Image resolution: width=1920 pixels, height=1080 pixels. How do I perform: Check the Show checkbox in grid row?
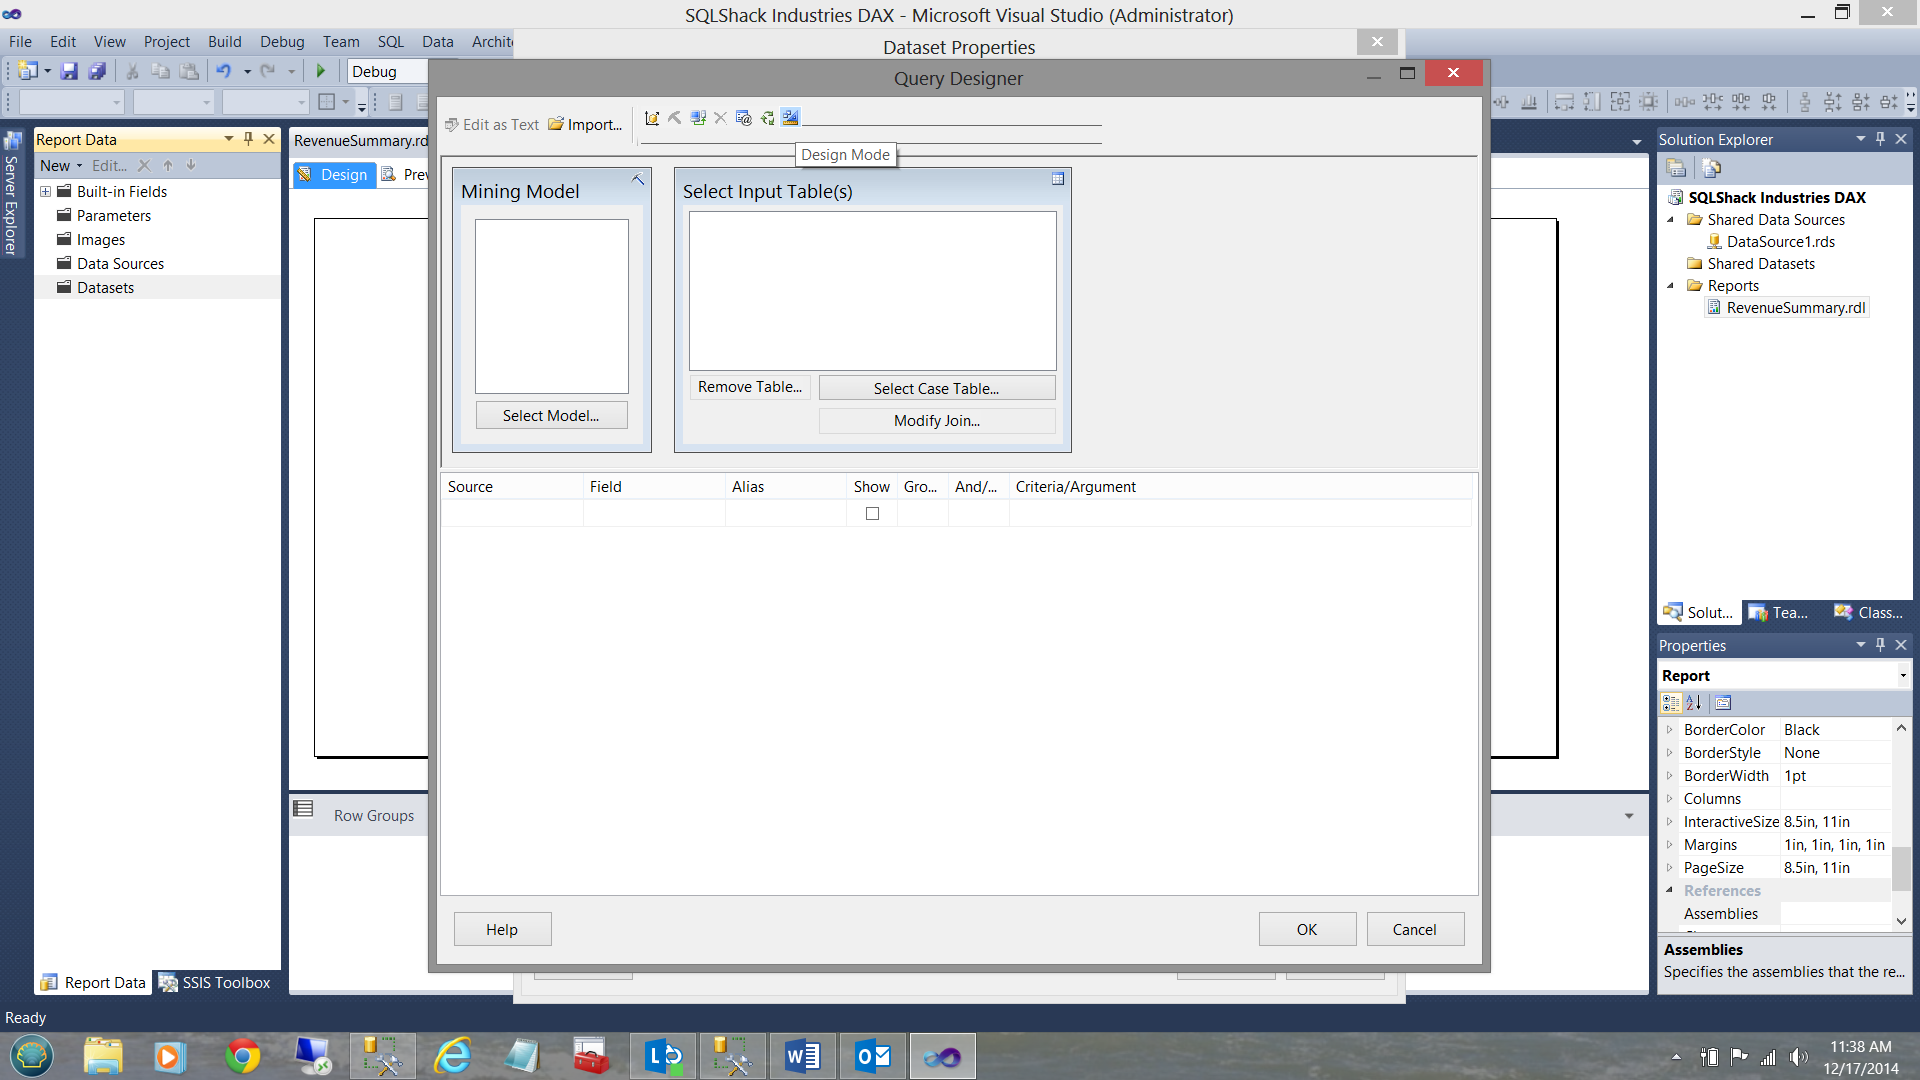pyautogui.click(x=872, y=514)
